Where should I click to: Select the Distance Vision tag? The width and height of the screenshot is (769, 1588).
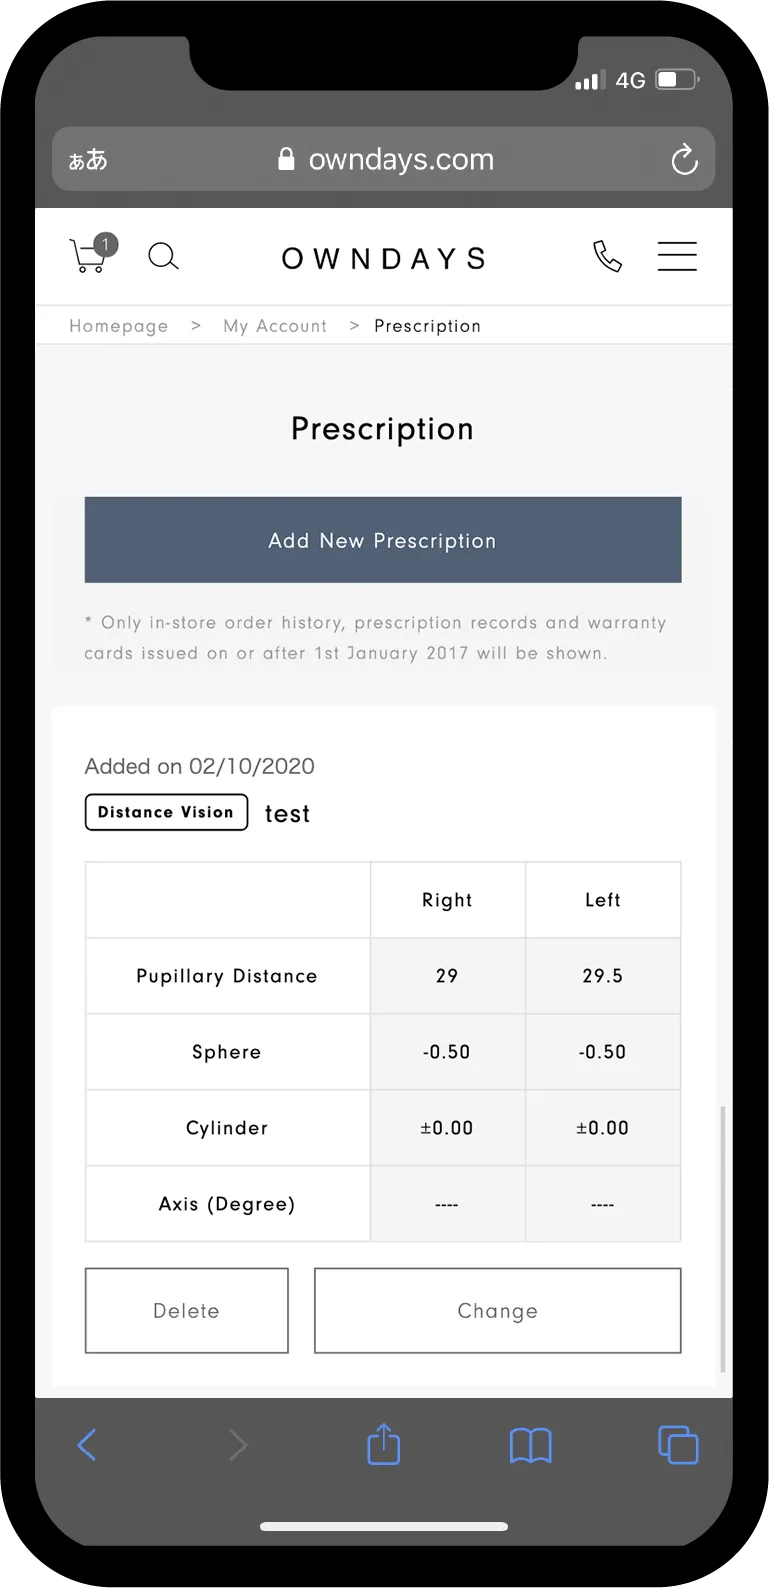tap(166, 812)
